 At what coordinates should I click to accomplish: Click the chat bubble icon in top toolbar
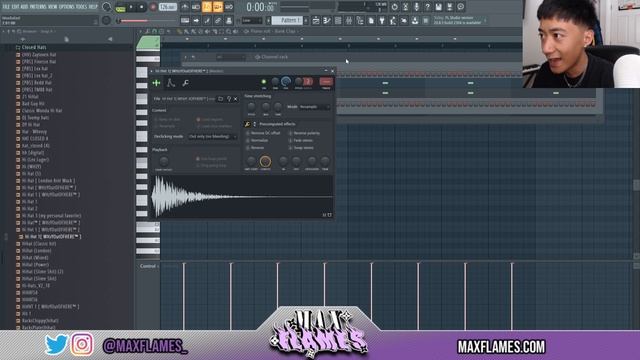(x=460, y=7)
